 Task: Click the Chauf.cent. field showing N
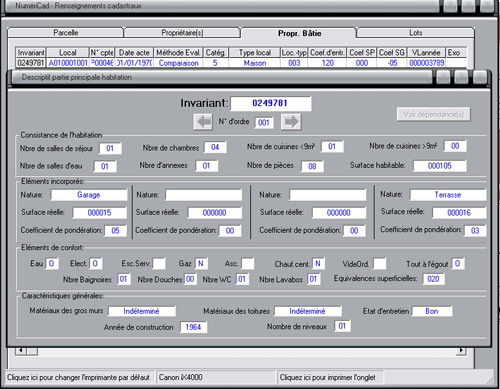(318, 264)
